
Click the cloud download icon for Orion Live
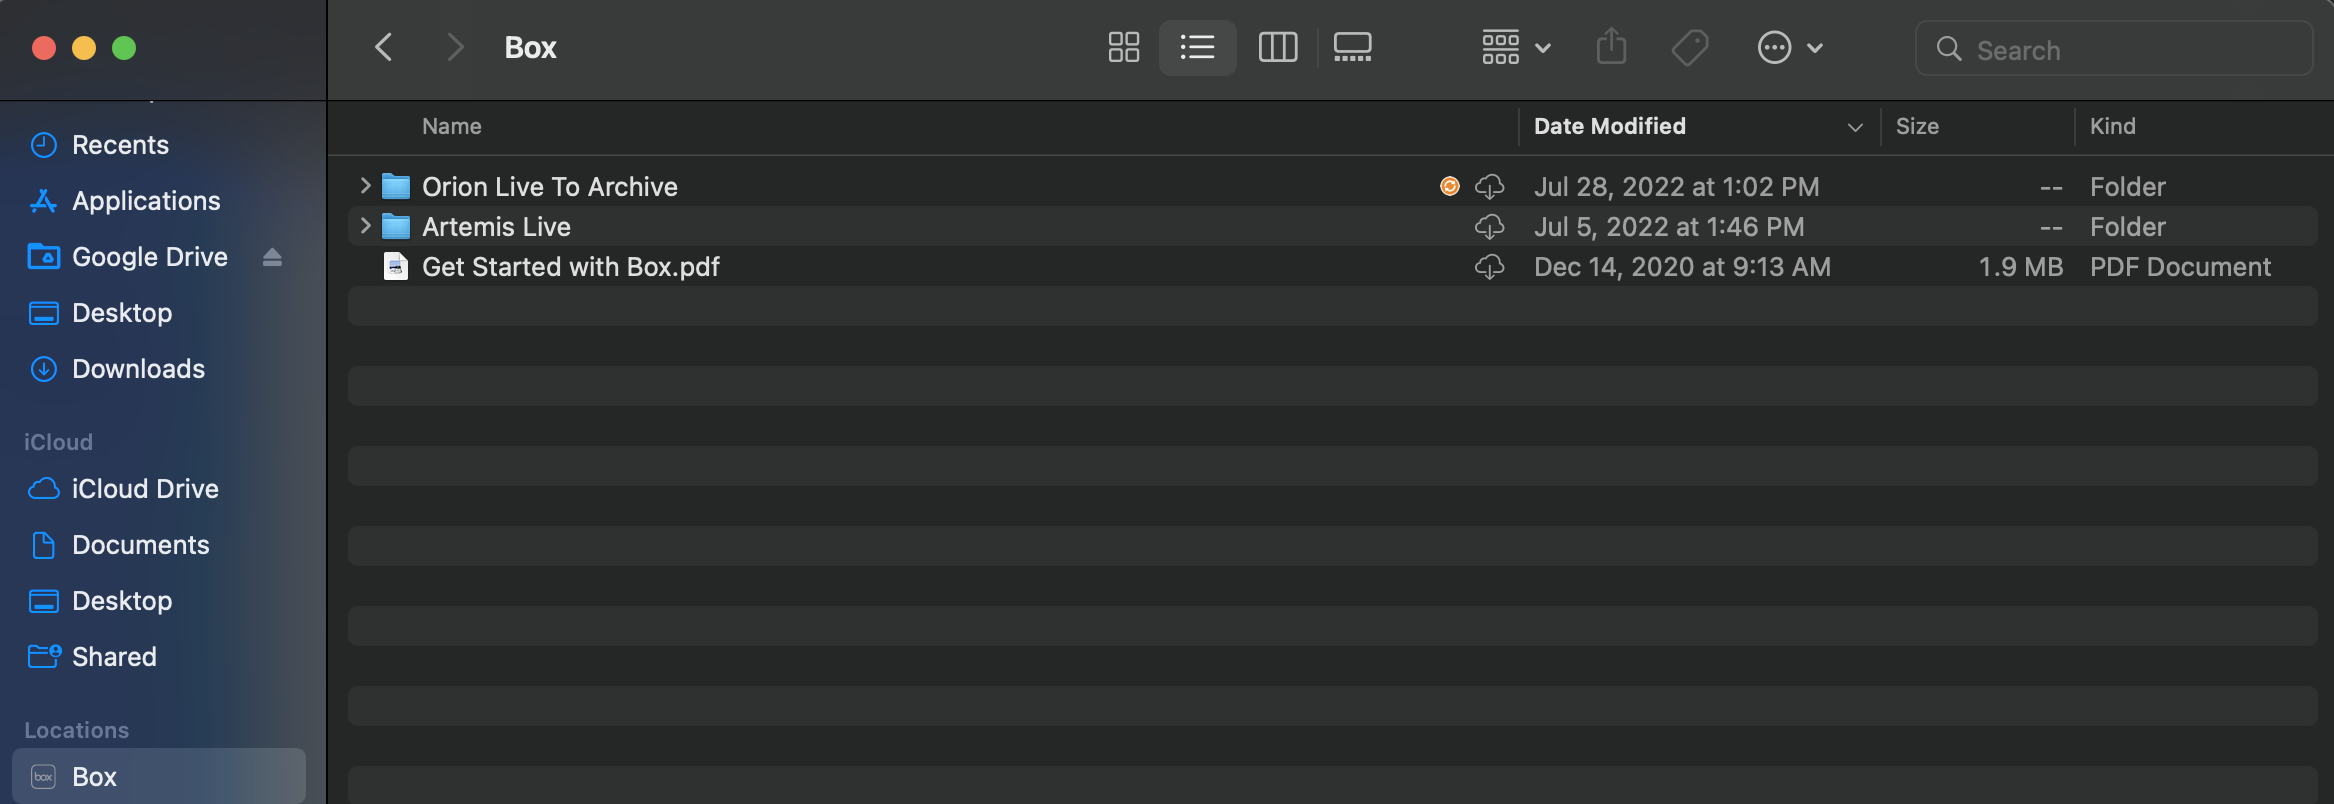(x=1489, y=187)
